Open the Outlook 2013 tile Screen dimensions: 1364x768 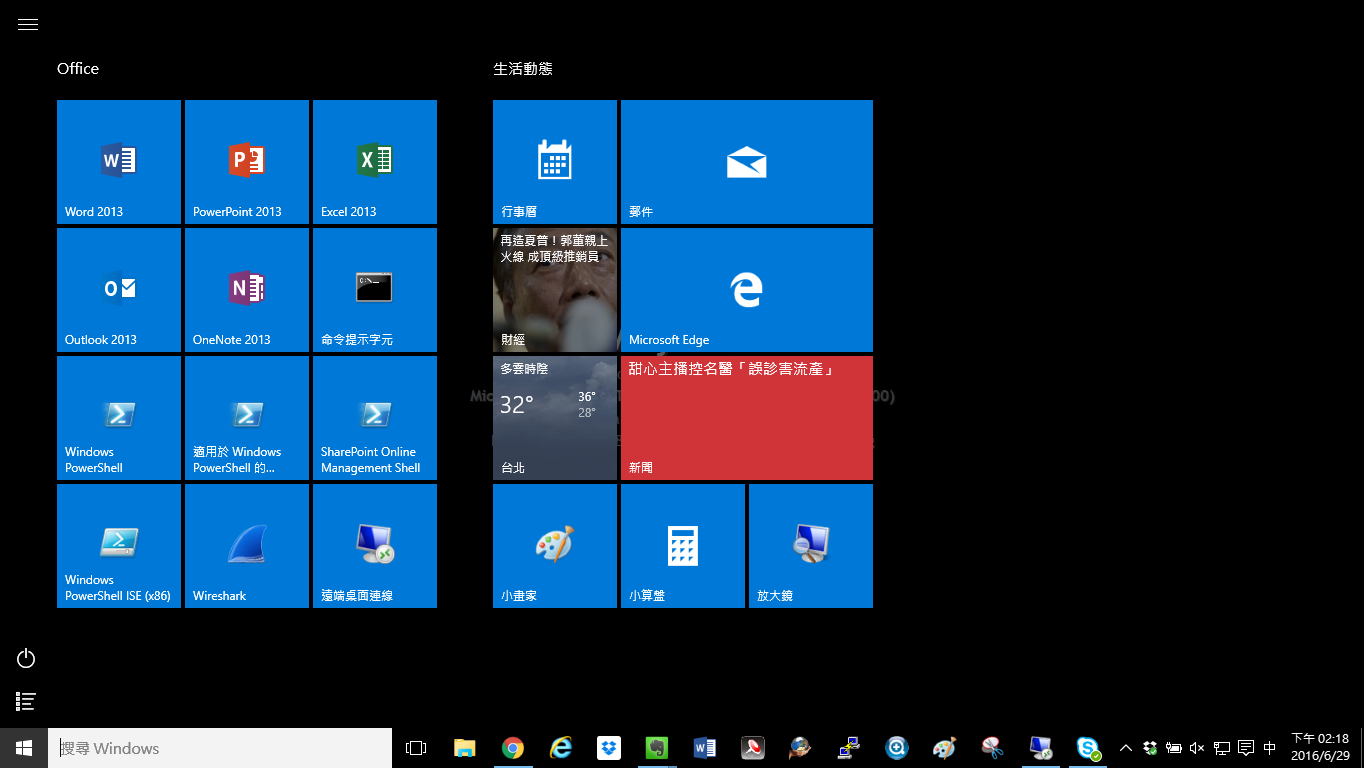pyautogui.click(x=119, y=290)
